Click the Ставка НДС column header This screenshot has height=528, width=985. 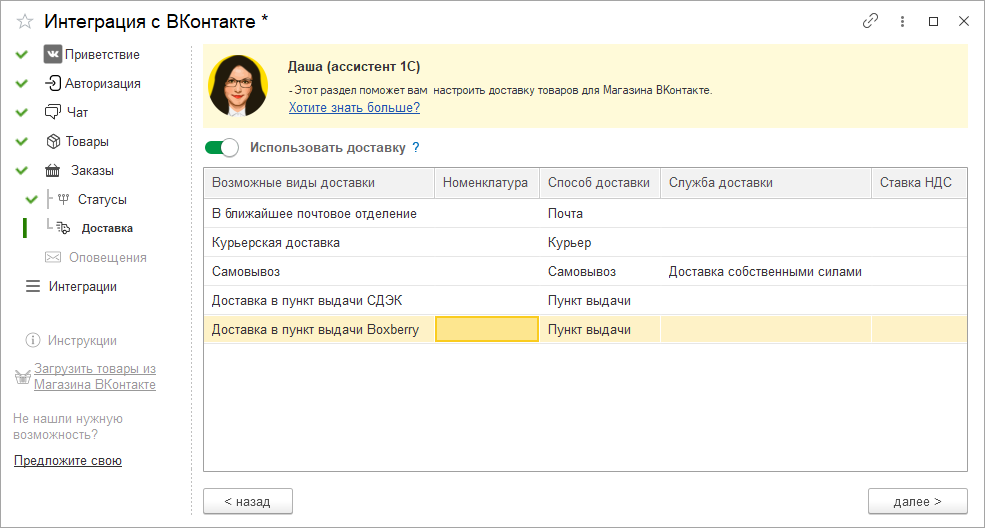(x=919, y=183)
